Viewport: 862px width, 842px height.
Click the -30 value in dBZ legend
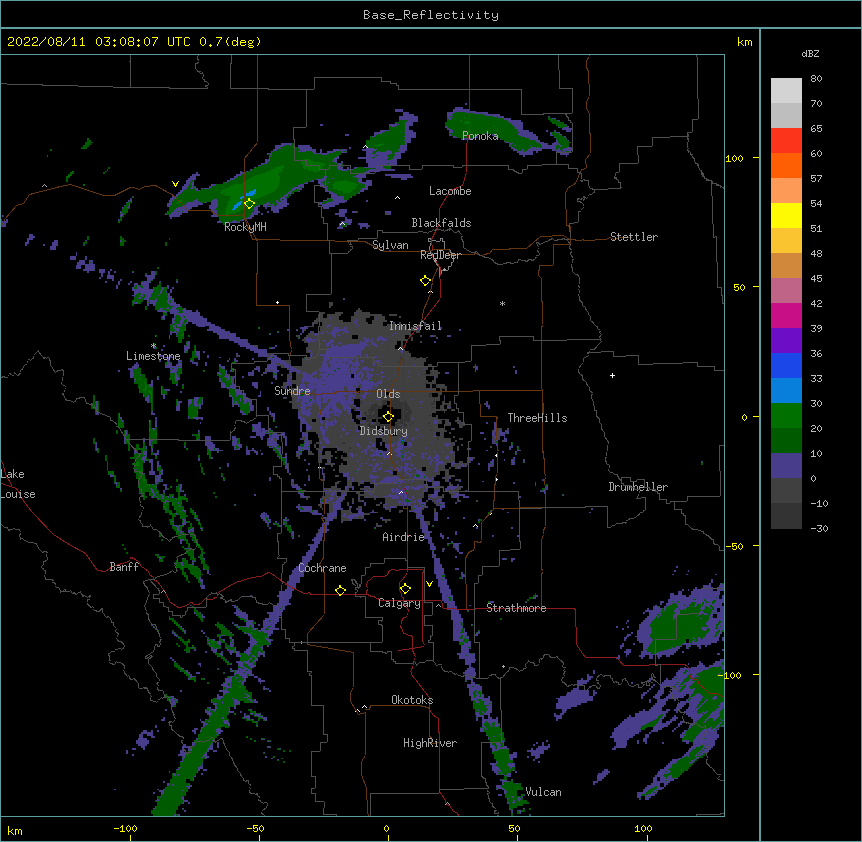[819, 528]
